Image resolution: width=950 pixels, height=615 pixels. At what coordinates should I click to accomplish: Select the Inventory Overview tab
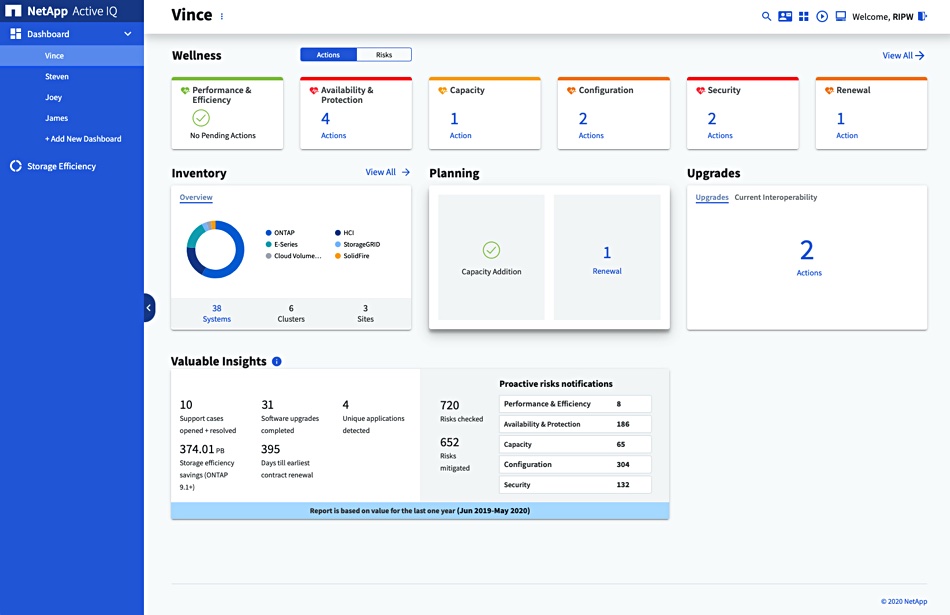(196, 197)
